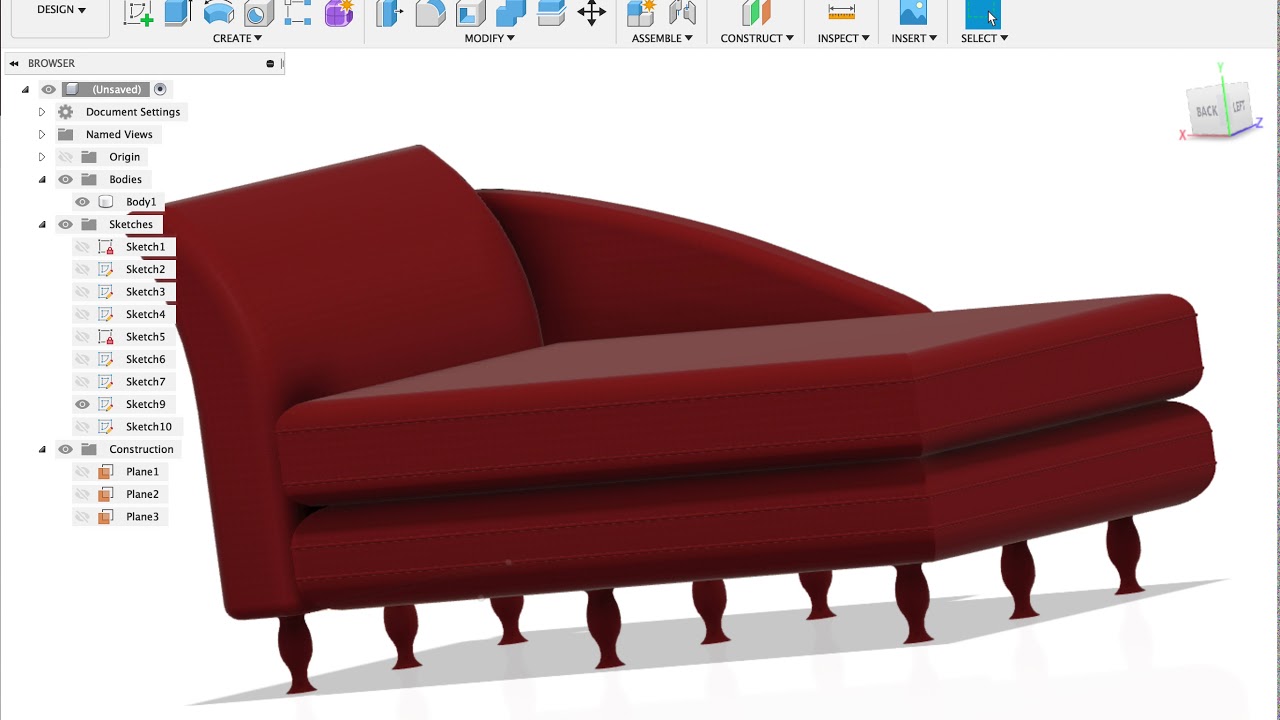Collapse the Bodies folder node

tap(42, 180)
